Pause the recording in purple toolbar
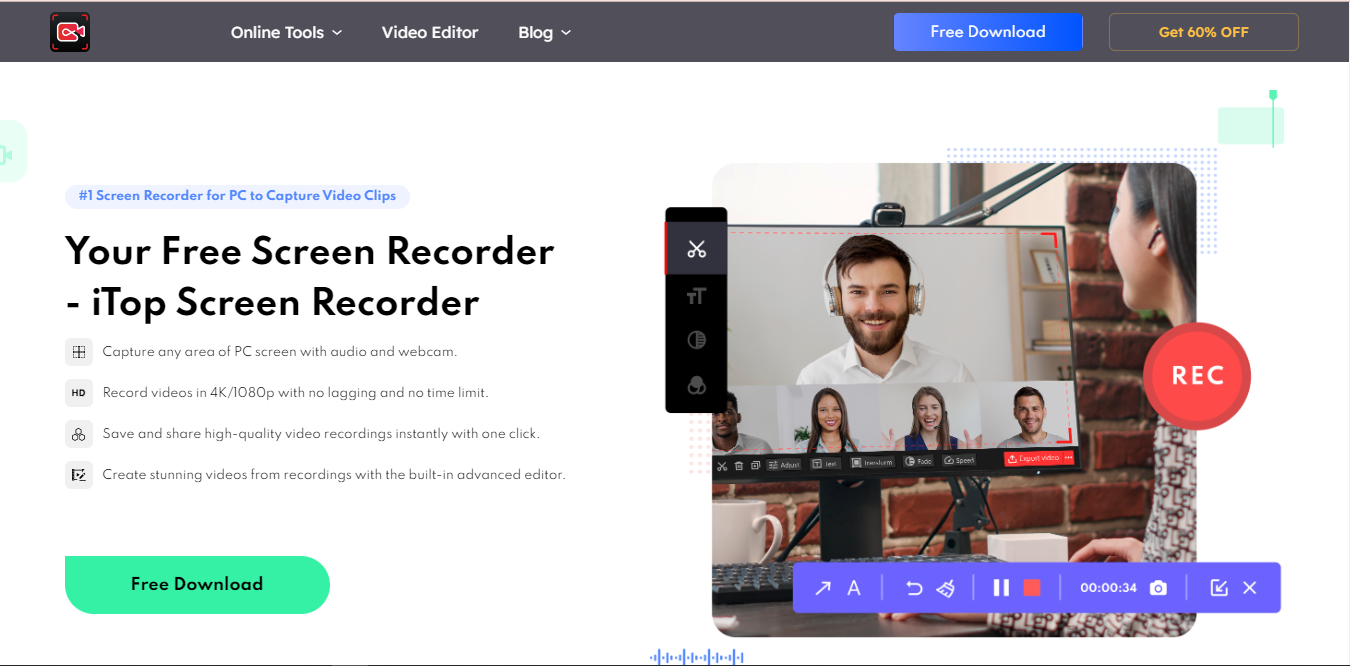Viewport: 1350px width, 666px height. tap(1001, 588)
